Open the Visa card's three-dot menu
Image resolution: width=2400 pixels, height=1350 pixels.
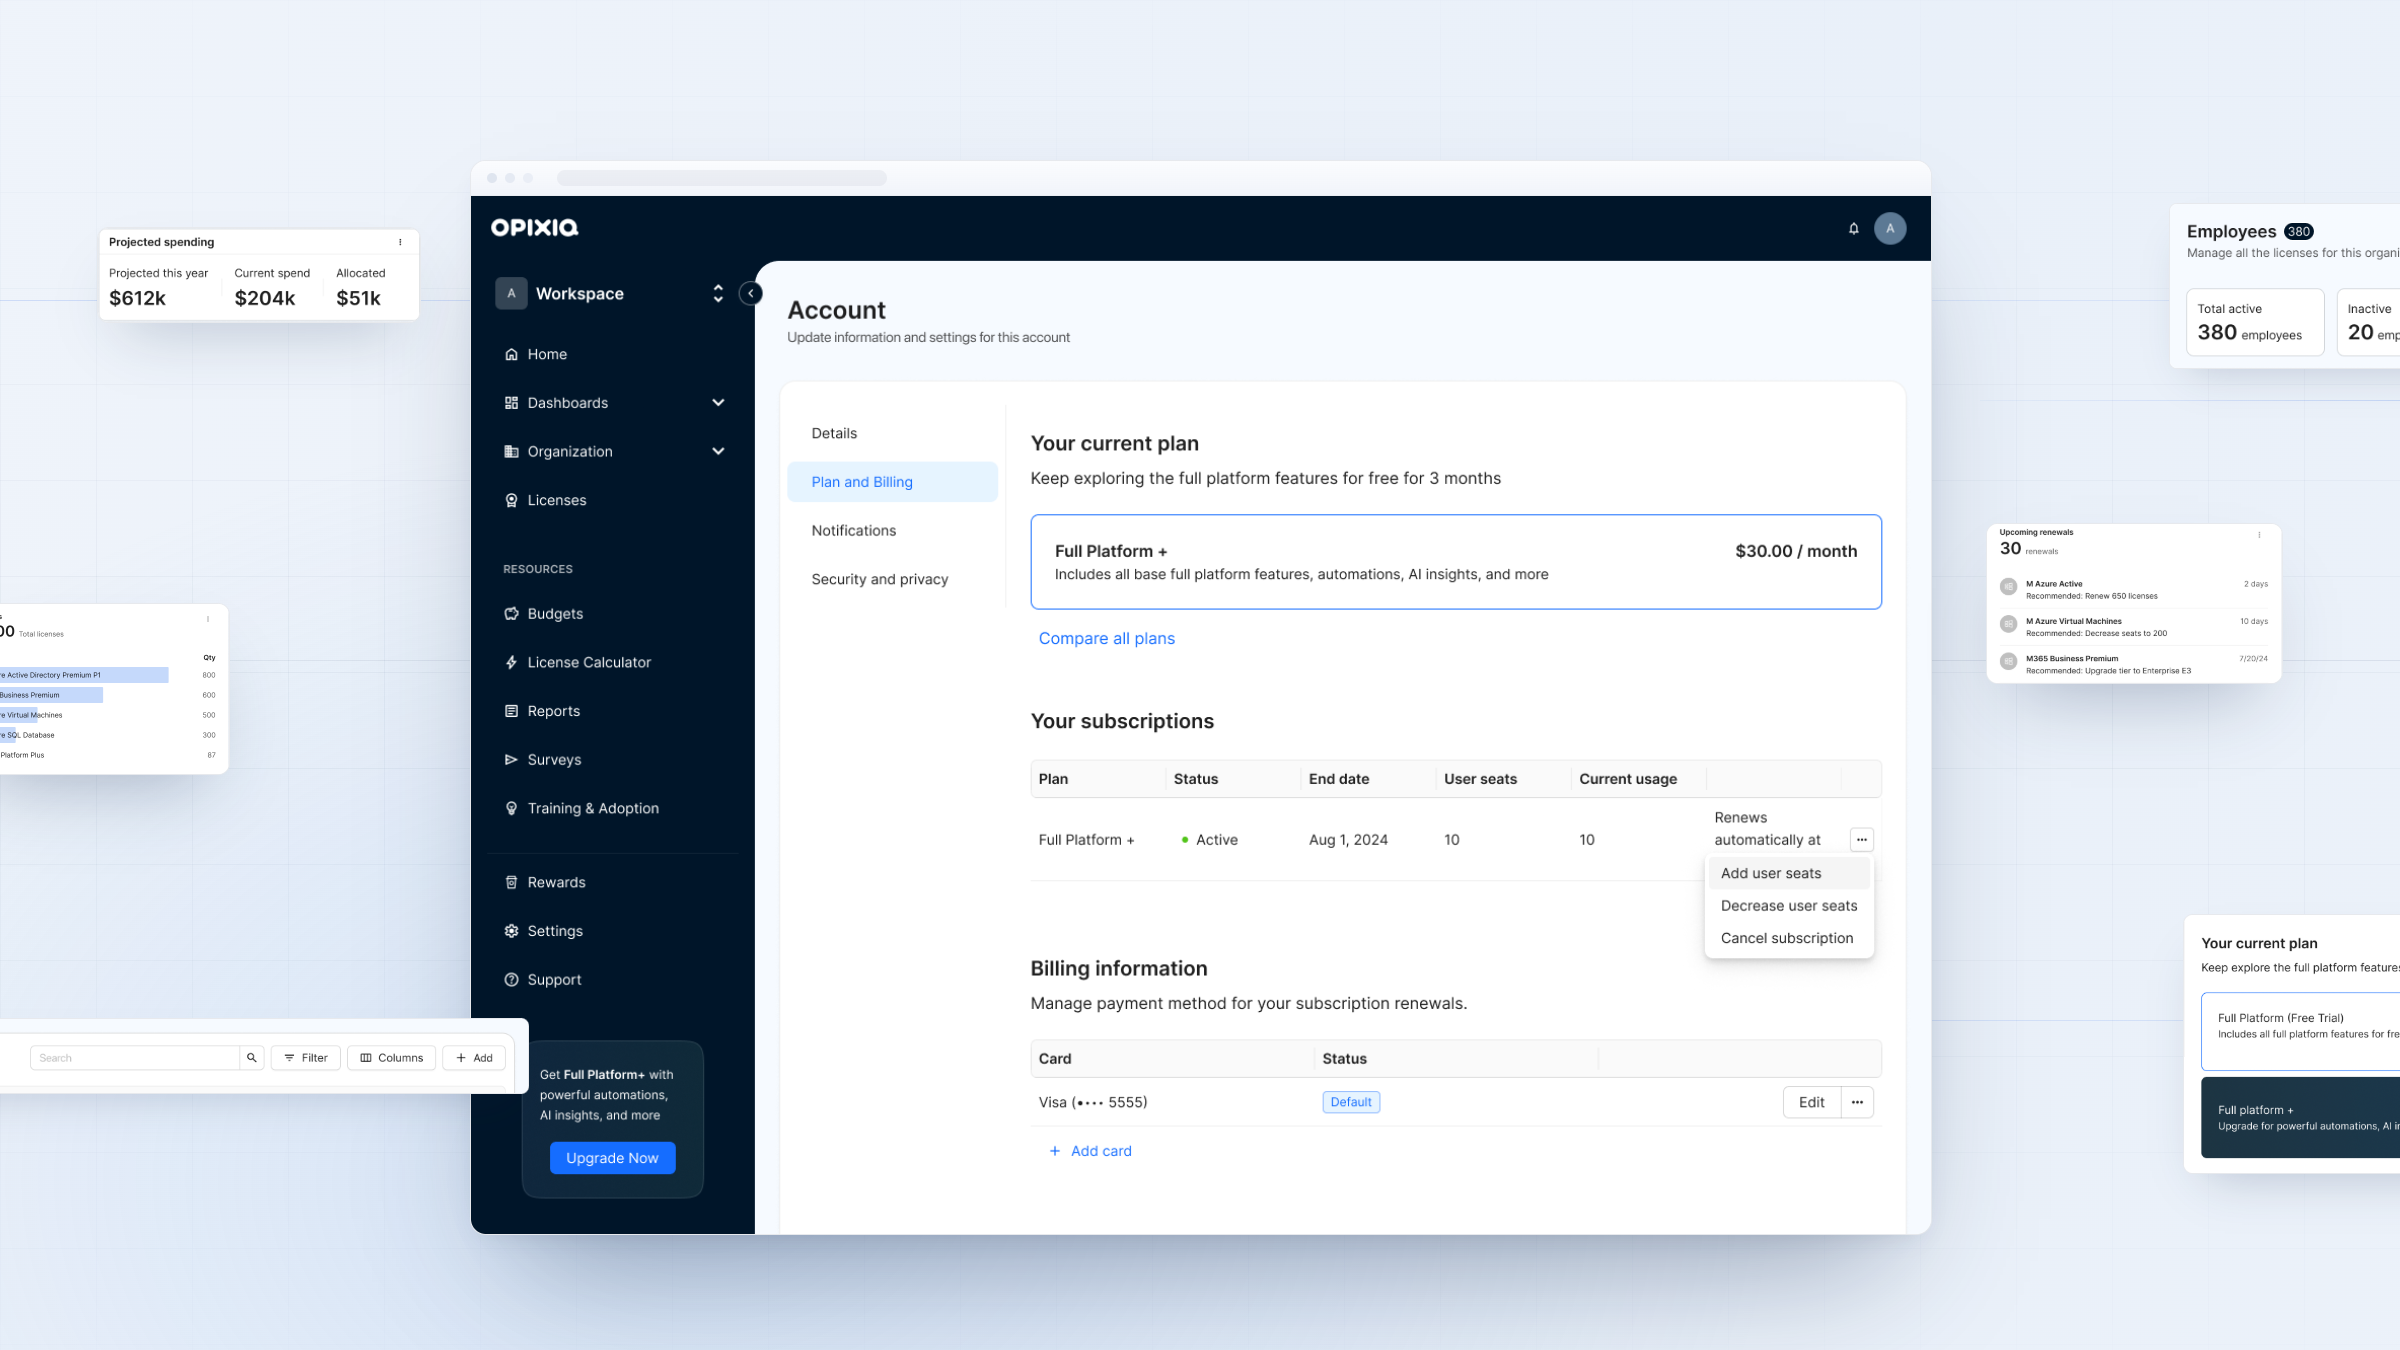click(1857, 1102)
